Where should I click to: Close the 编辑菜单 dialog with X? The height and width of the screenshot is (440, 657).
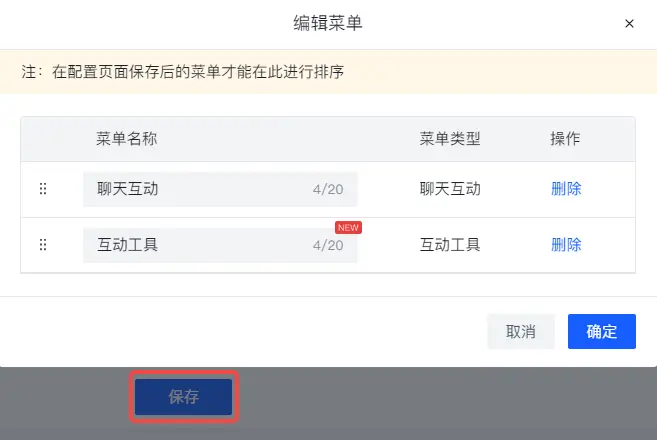click(x=629, y=23)
